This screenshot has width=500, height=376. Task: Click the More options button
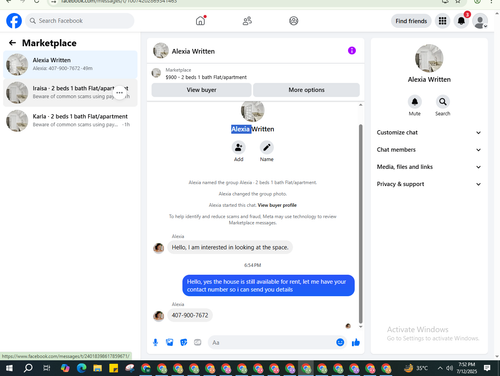(306, 90)
